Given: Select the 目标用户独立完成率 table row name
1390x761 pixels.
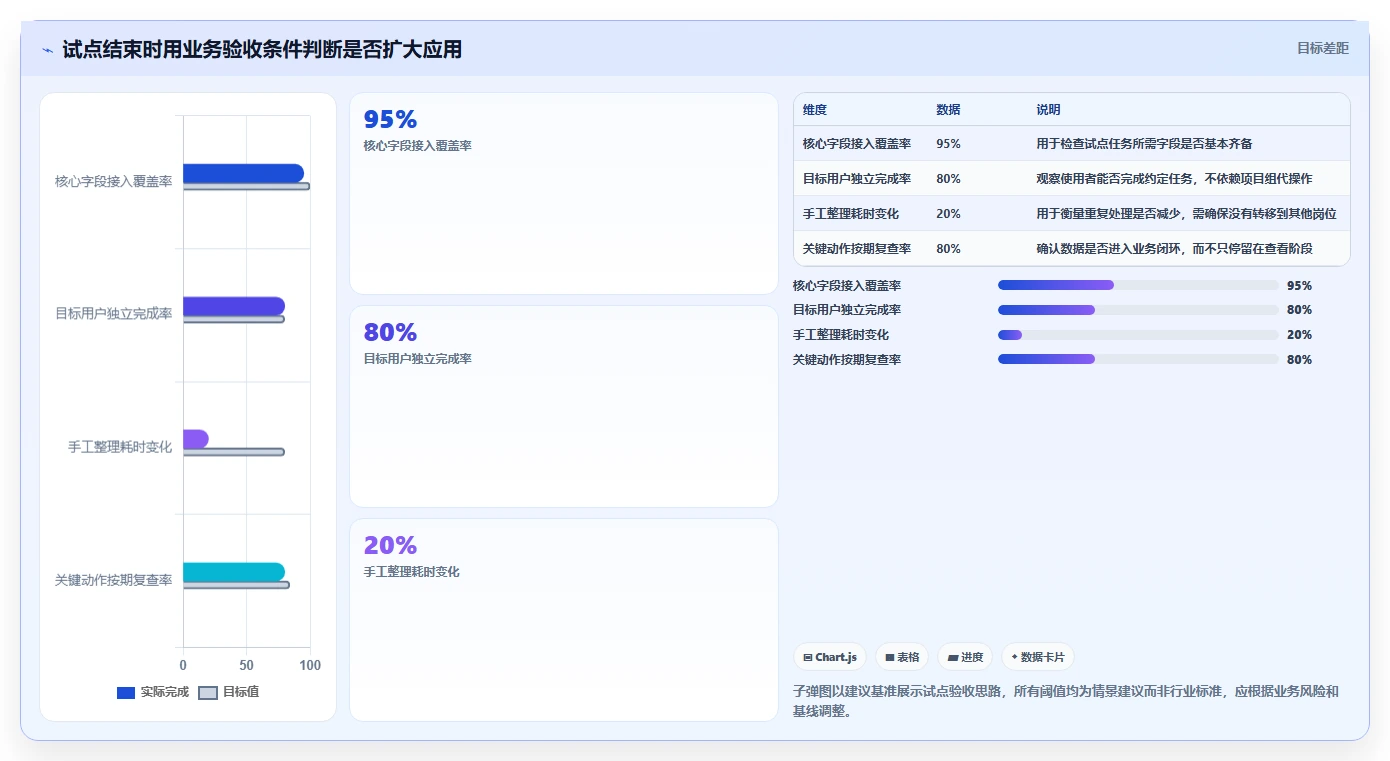Looking at the screenshot, I should pyautogui.click(x=857, y=179).
